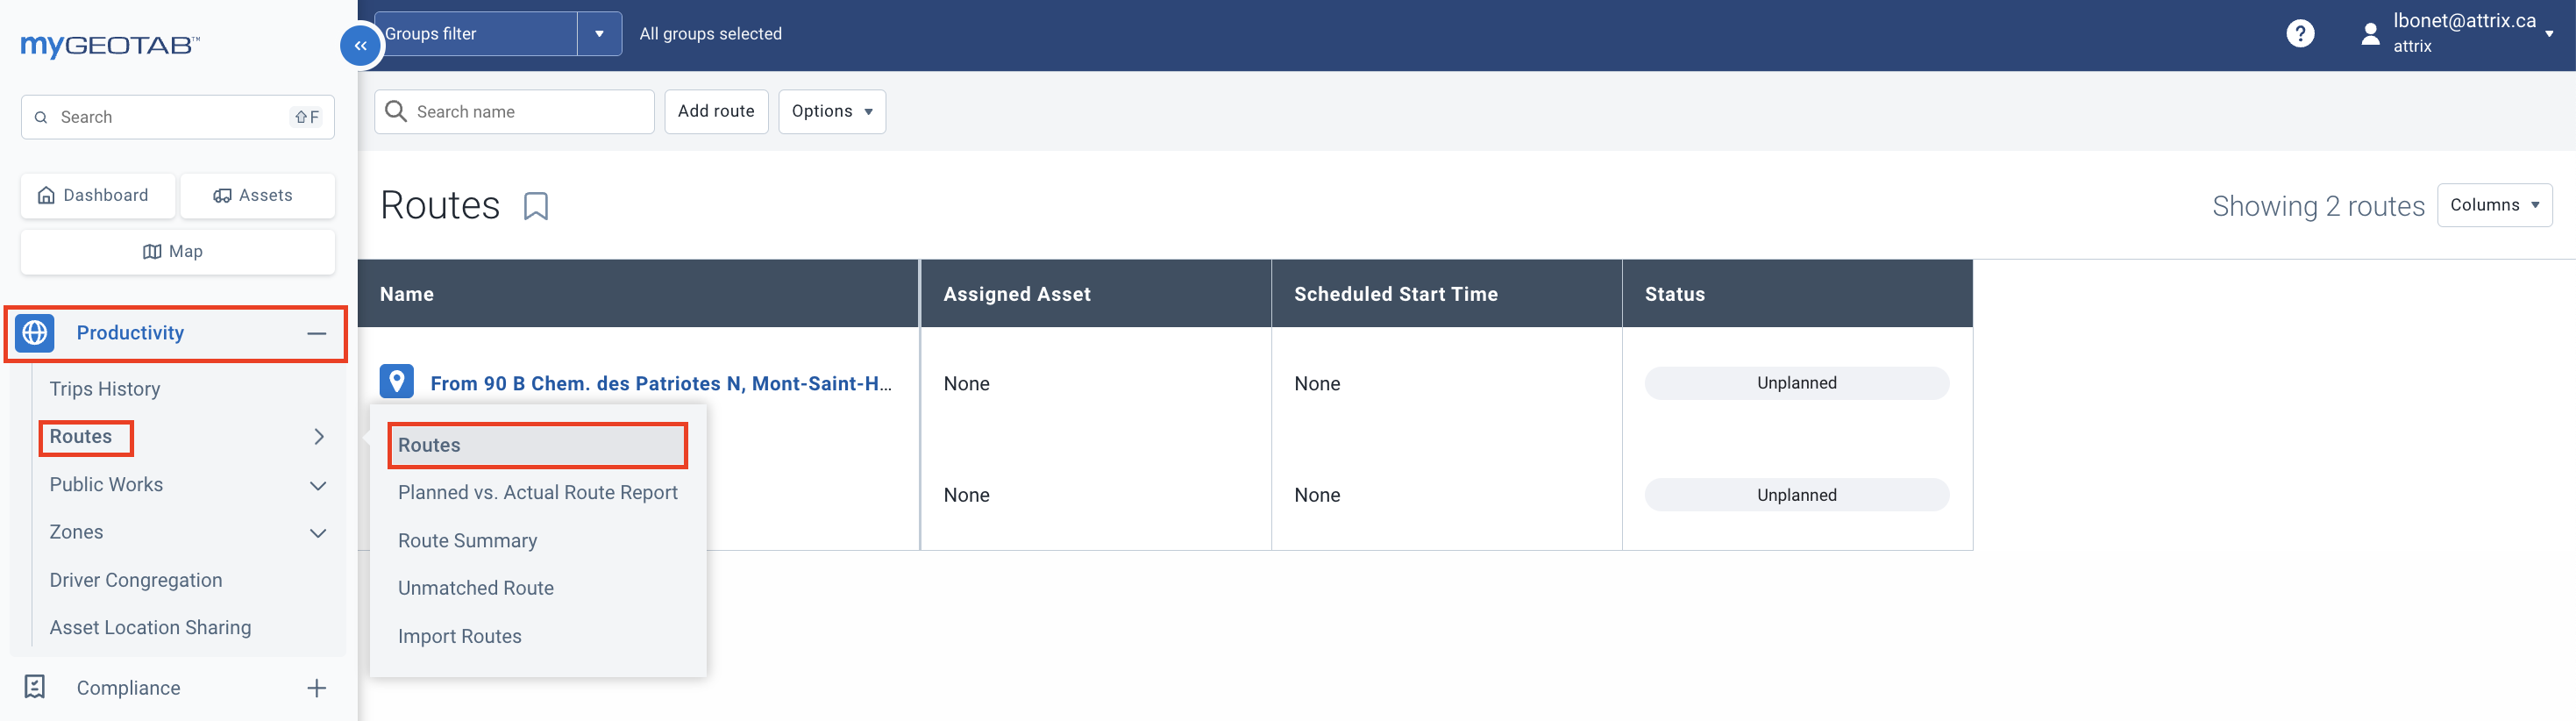The width and height of the screenshot is (2576, 721).
Task: Open the Options dropdown
Action: coord(832,111)
